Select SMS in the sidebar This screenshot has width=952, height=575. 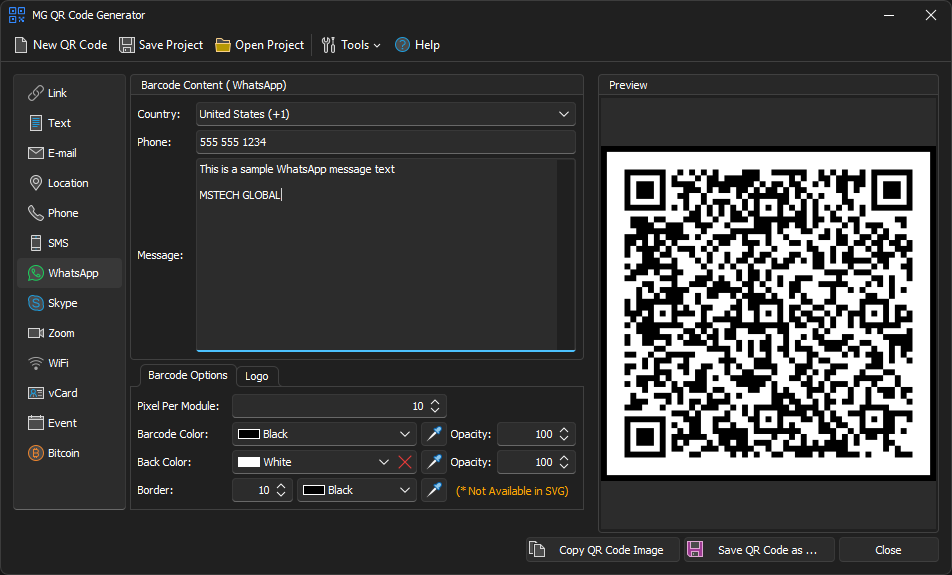point(69,243)
